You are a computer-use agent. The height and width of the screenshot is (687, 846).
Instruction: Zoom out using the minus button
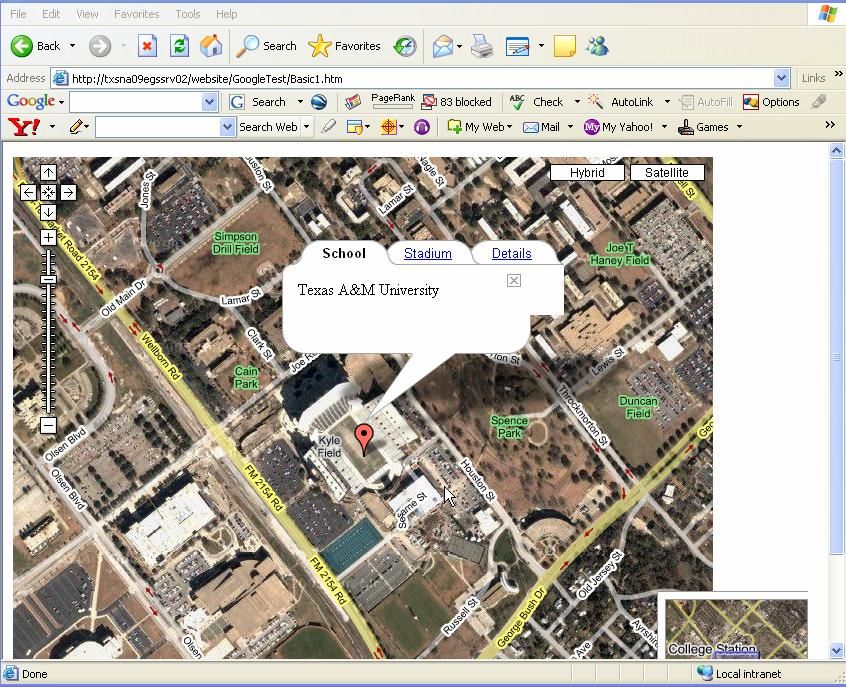49,425
